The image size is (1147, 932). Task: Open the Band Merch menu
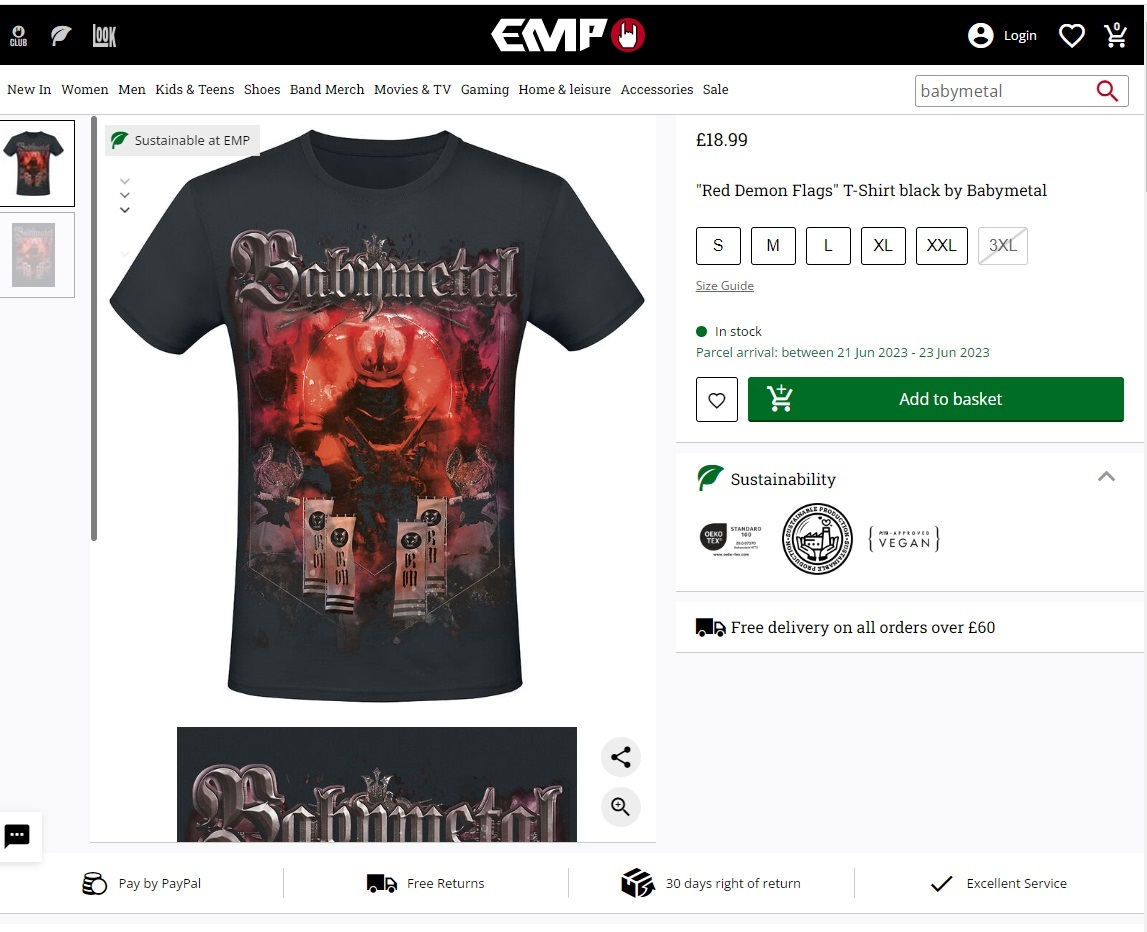click(x=327, y=89)
